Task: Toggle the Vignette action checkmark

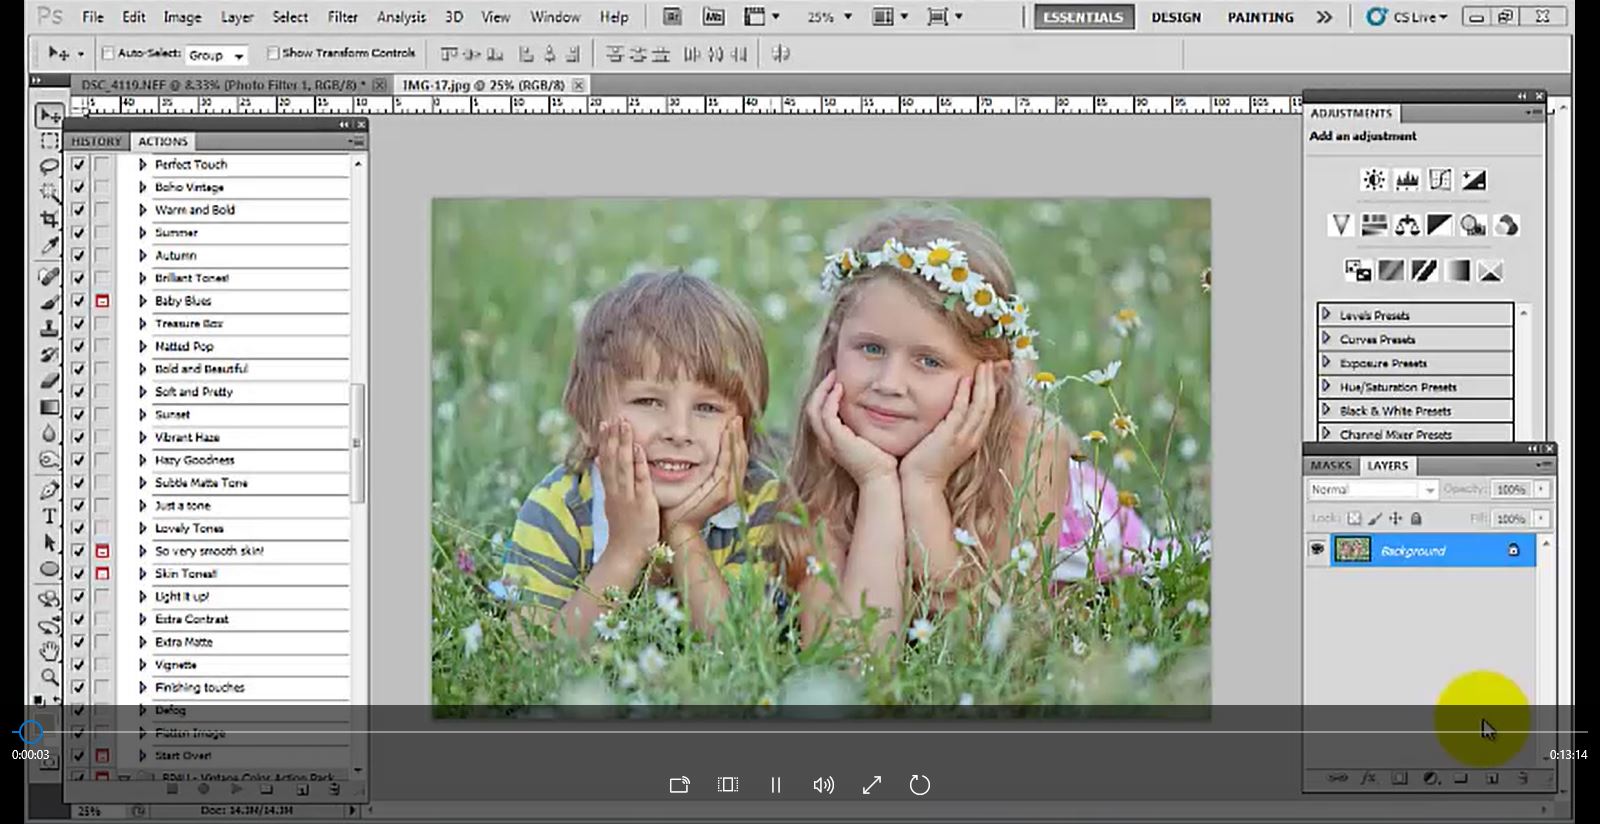Action: 79,665
